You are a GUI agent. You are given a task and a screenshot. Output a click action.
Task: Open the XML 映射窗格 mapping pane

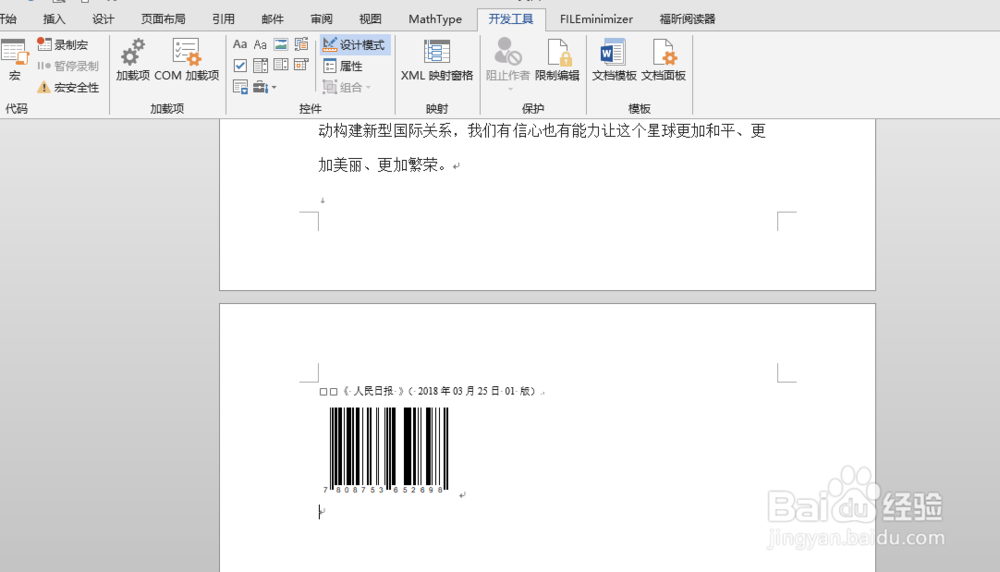click(437, 59)
